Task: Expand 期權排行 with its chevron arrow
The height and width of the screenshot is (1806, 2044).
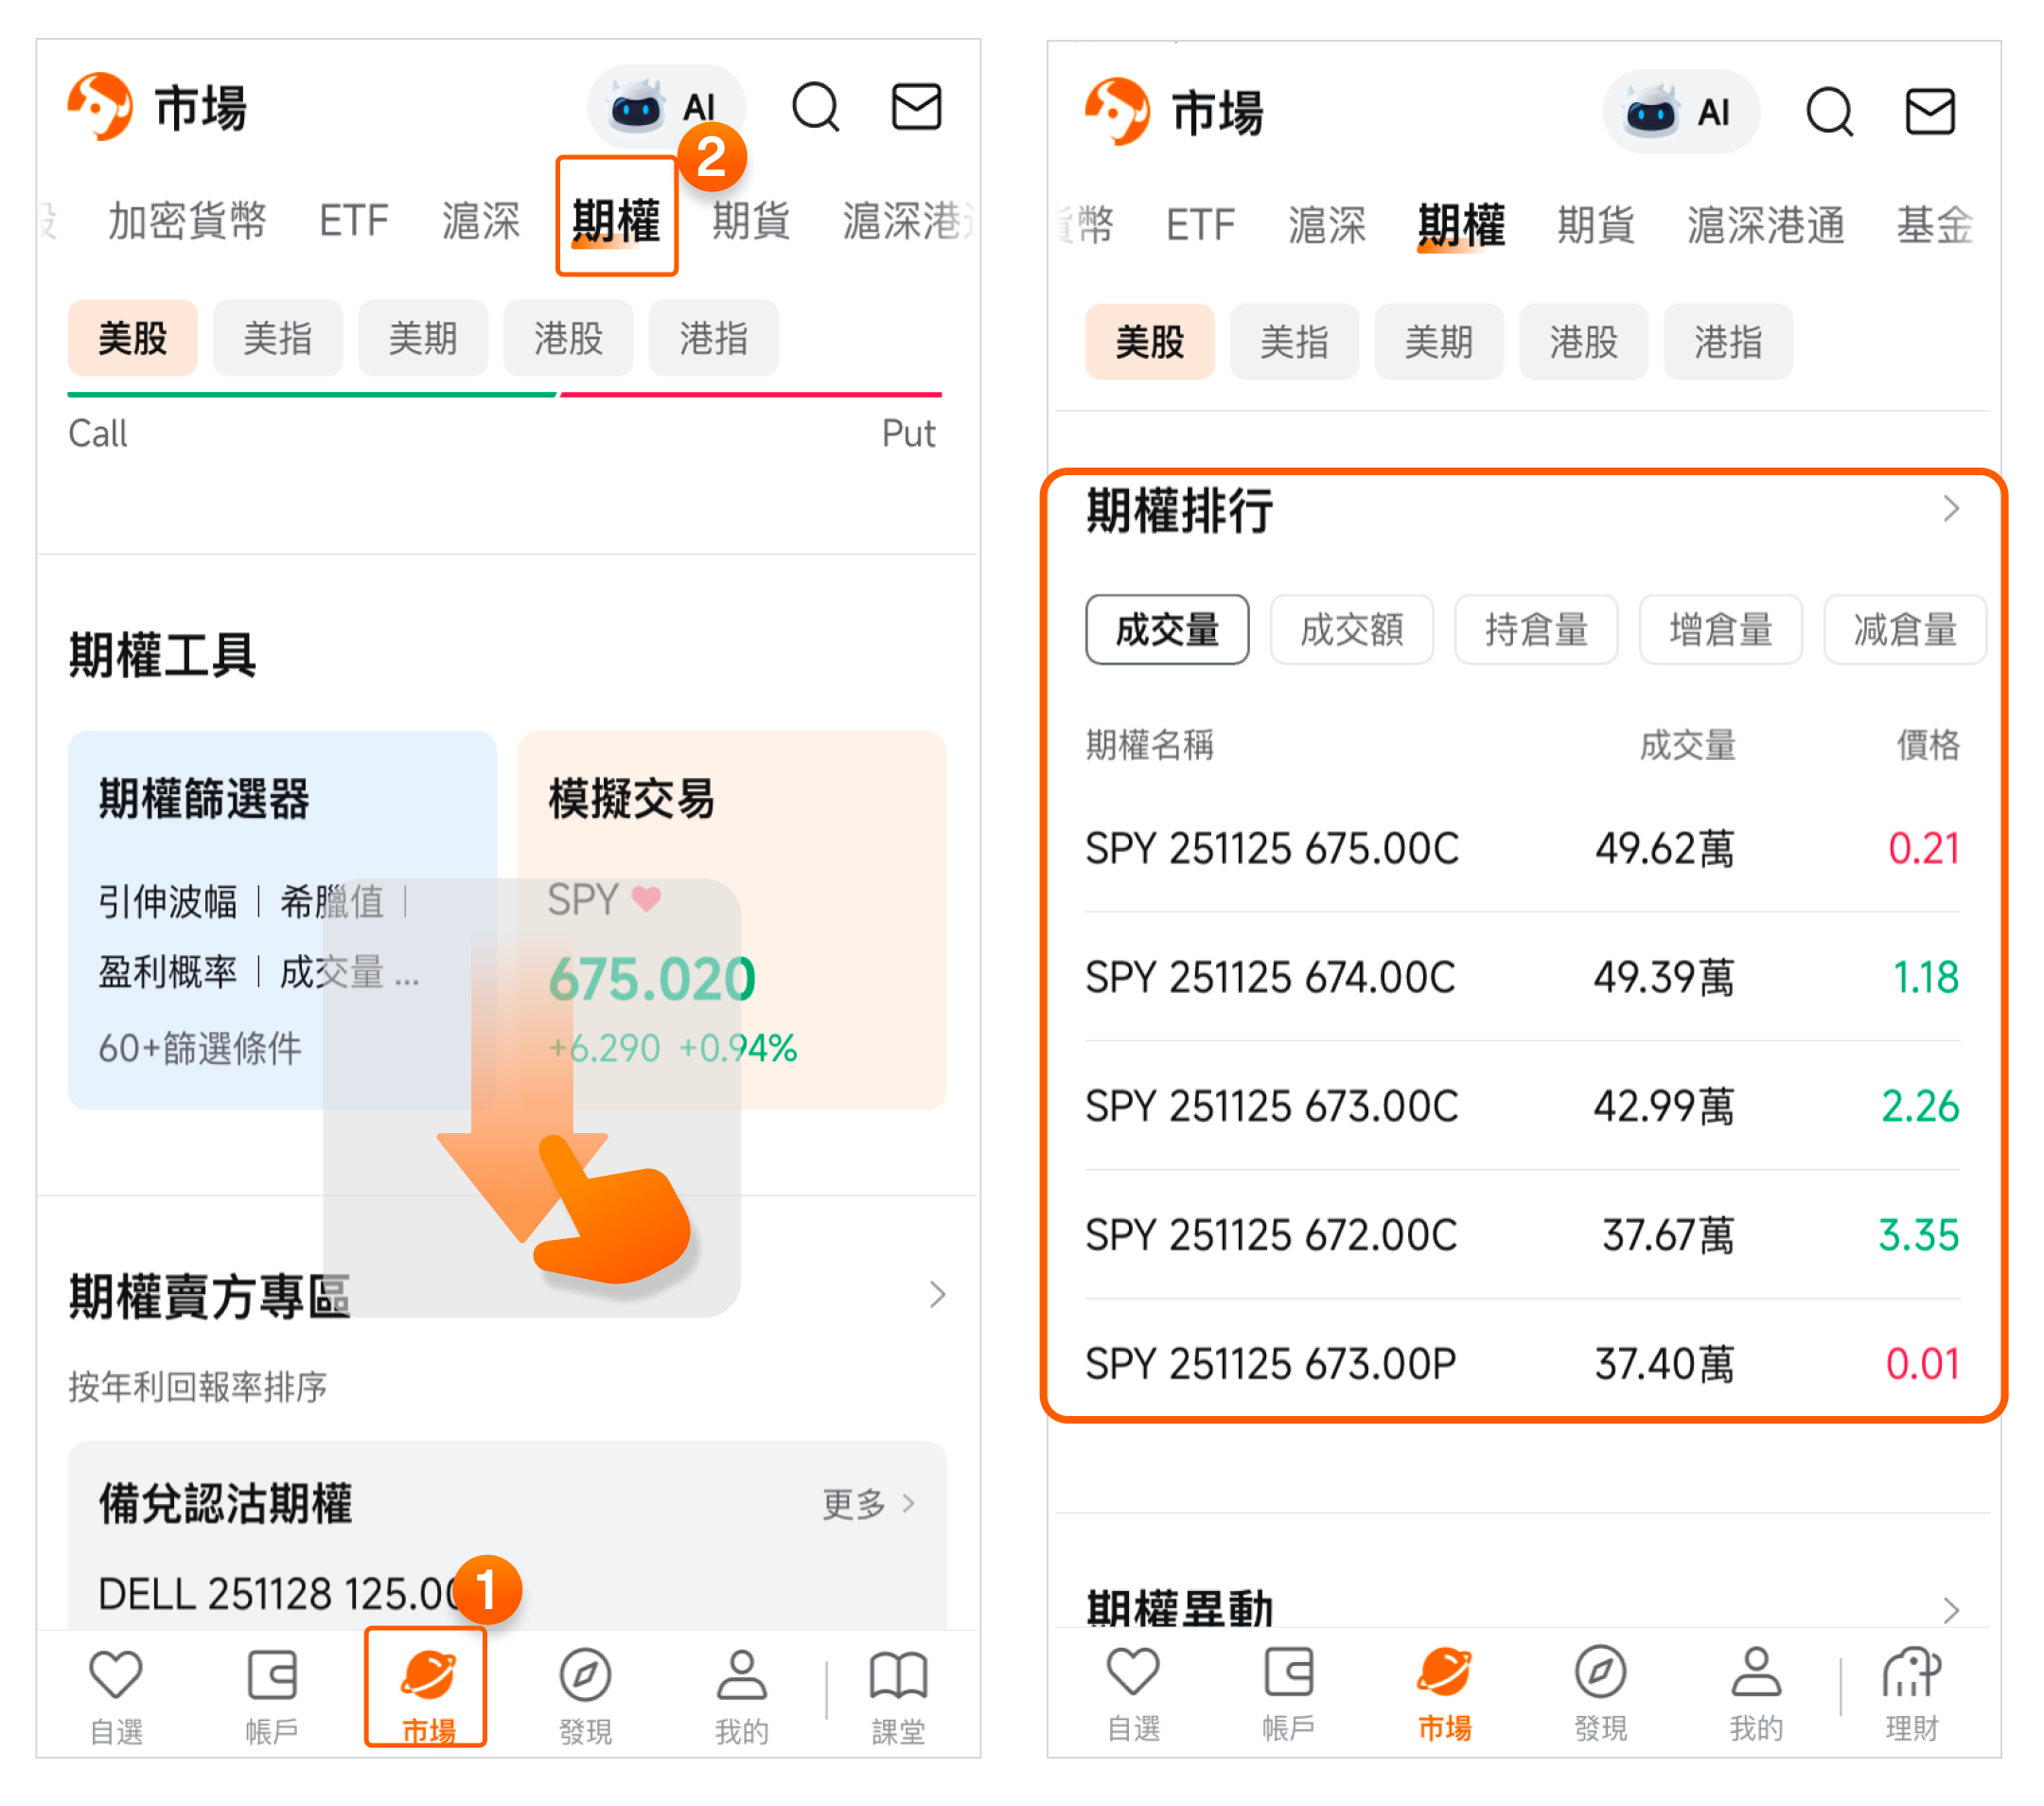Action: coord(1949,509)
